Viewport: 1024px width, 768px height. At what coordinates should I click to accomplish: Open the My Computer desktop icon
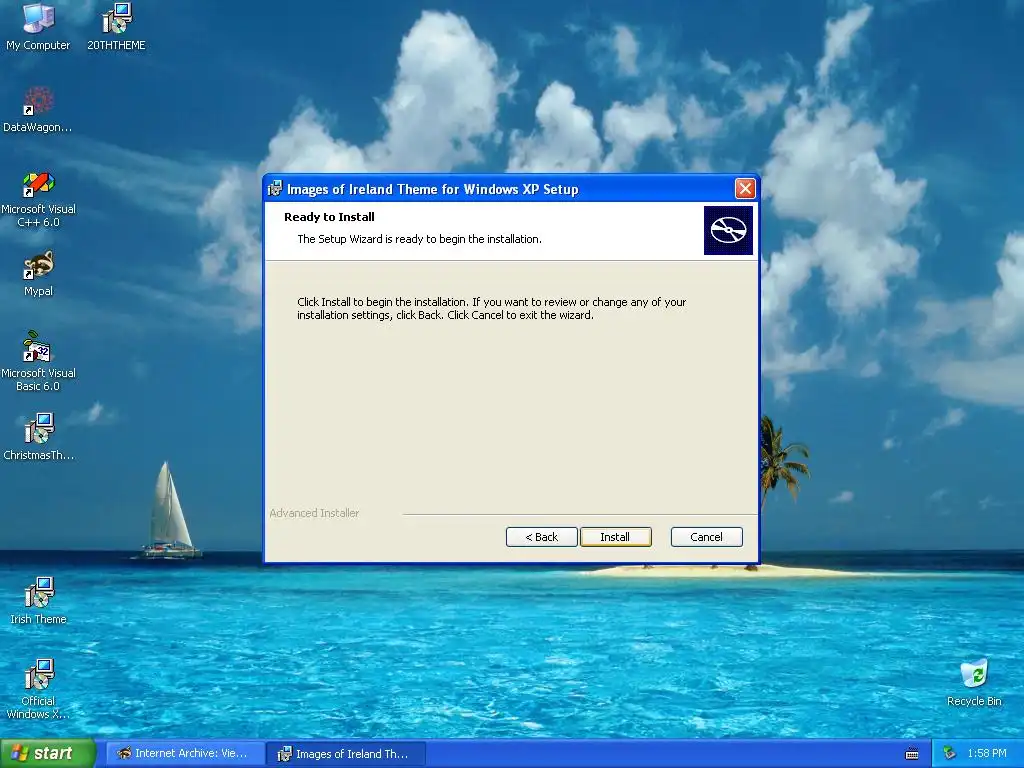point(38,26)
